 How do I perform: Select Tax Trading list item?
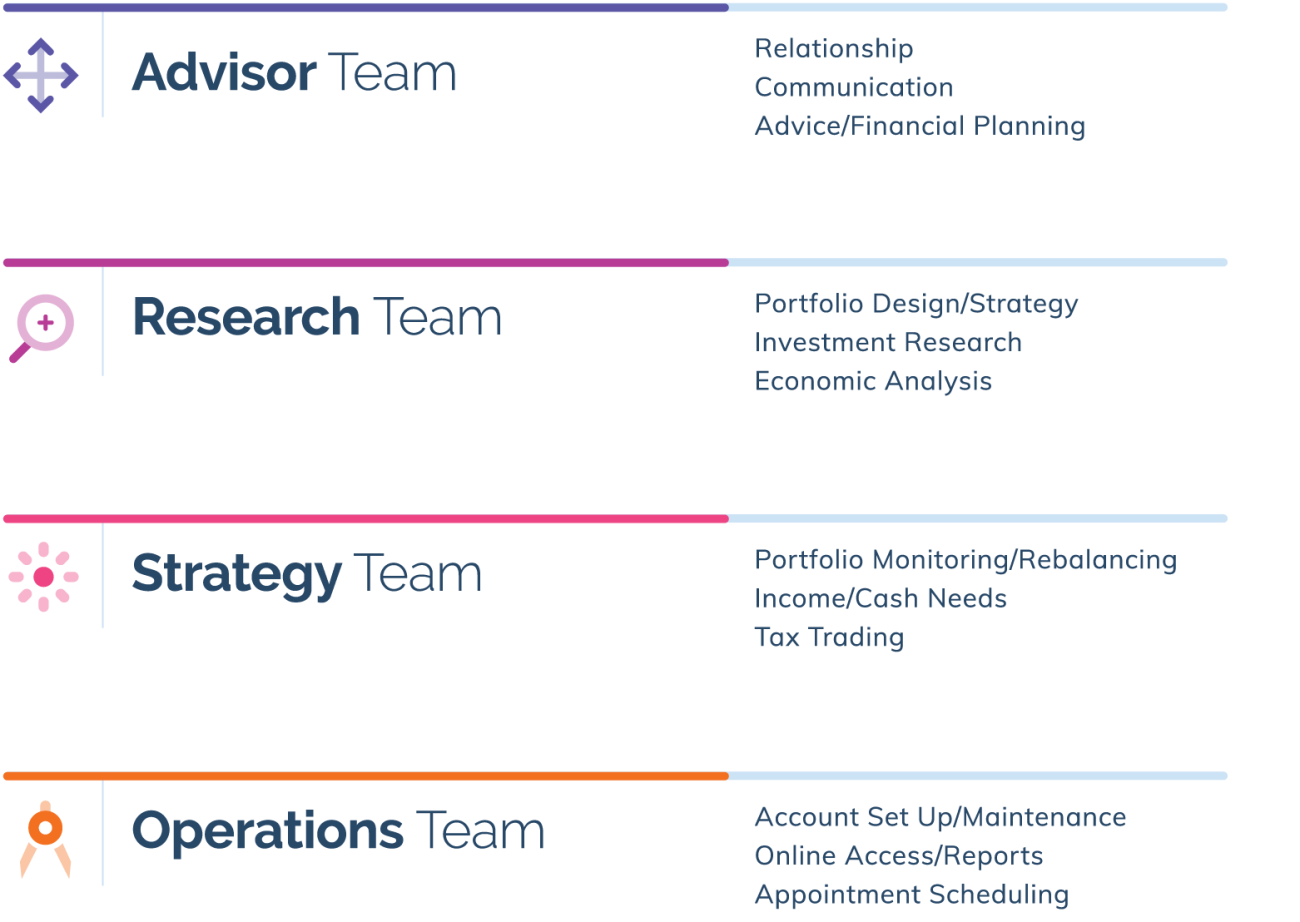(829, 637)
